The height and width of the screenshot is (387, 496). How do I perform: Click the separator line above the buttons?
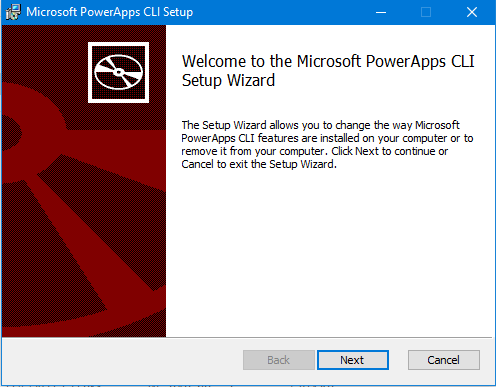(247, 337)
